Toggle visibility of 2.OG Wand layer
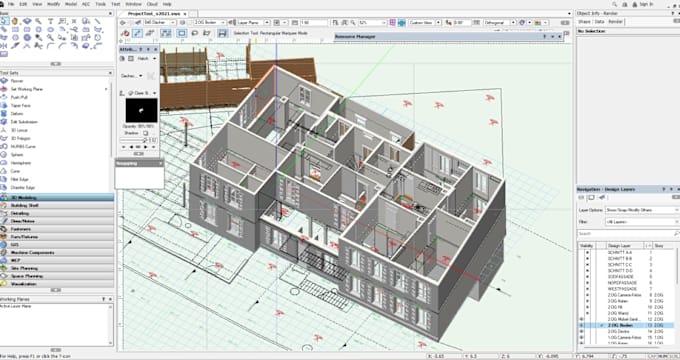This screenshot has height=360, width=680. pos(588,313)
